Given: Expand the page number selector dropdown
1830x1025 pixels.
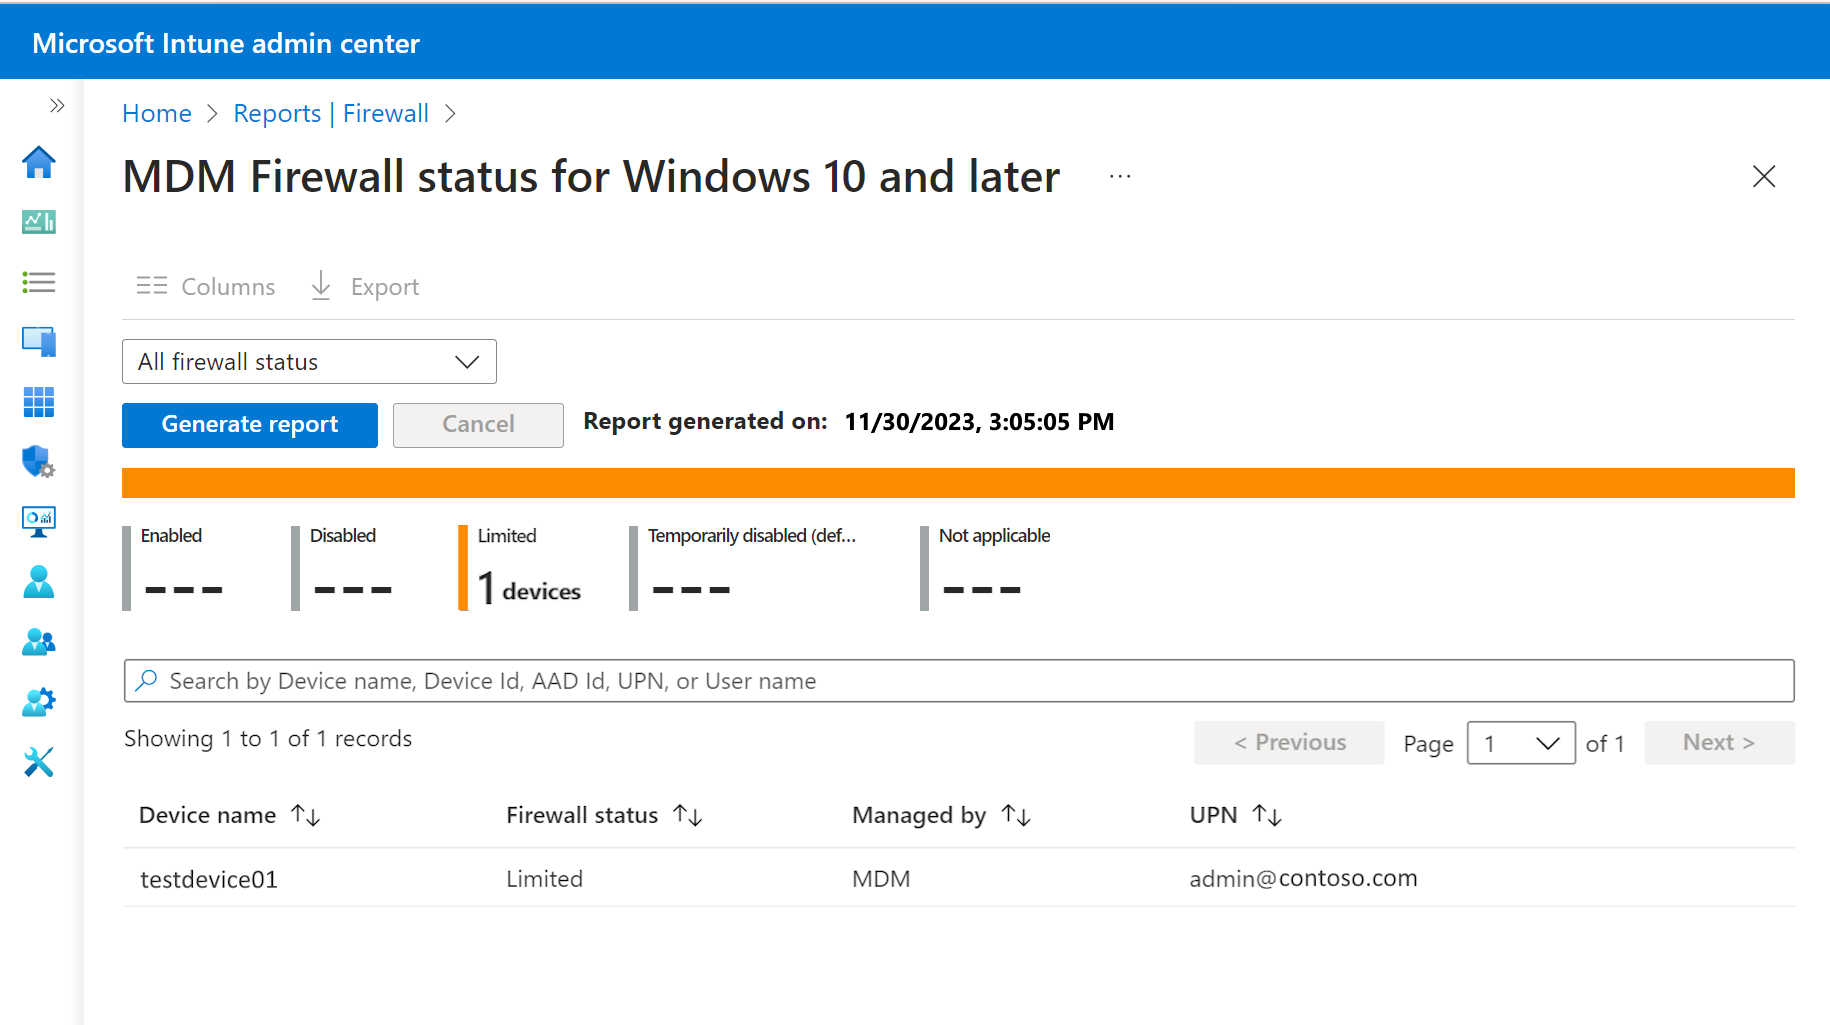Looking at the screenshot, I should pos(1520,743).
